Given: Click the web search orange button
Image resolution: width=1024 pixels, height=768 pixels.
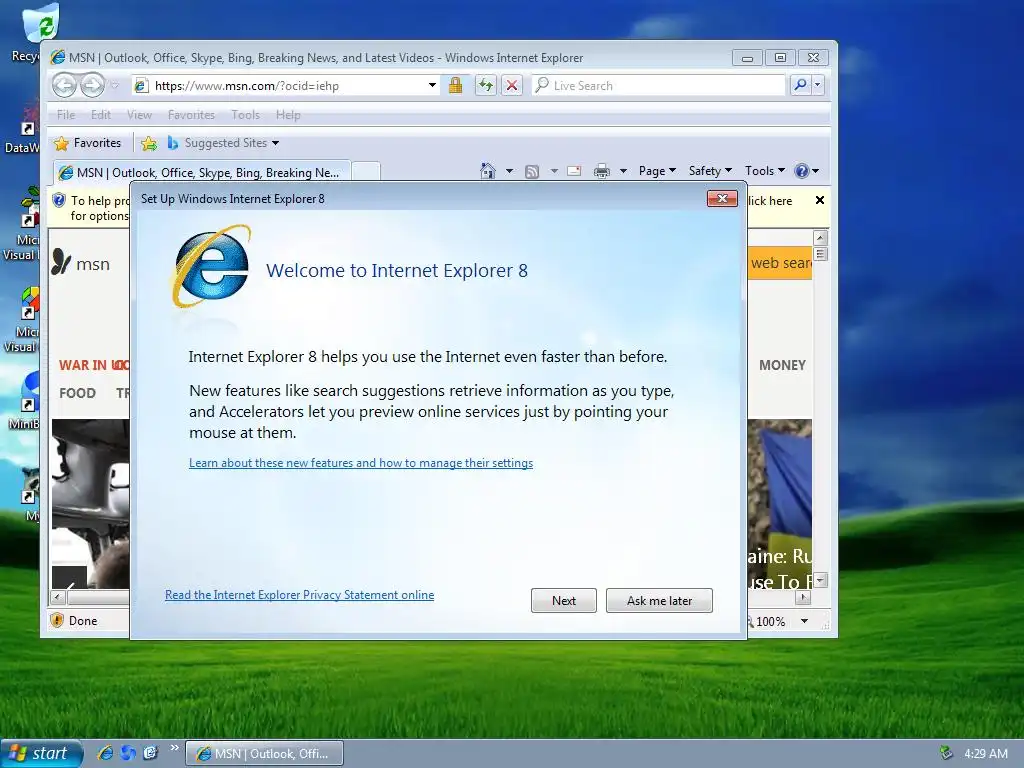Looking at the screenshot, I should tap(780, 263).
